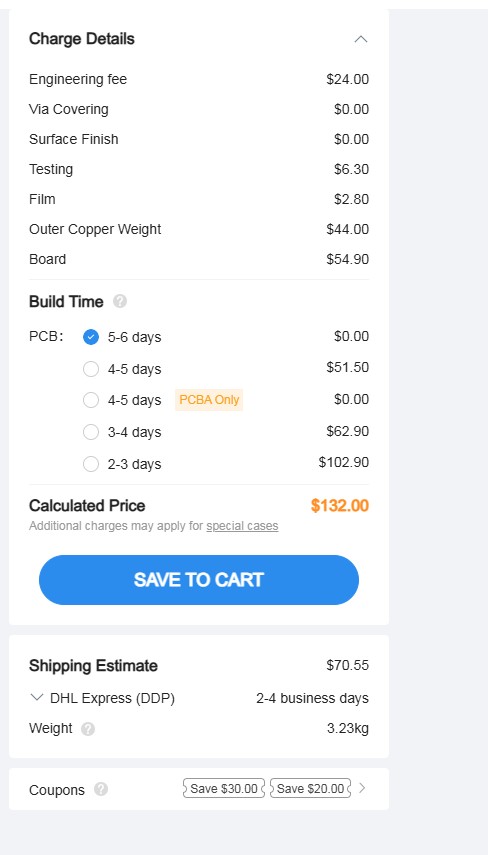Click the SAVE TO CART button
Viewport: 488px width, 855px height.
pyautogui.click(x=199, y=580)
